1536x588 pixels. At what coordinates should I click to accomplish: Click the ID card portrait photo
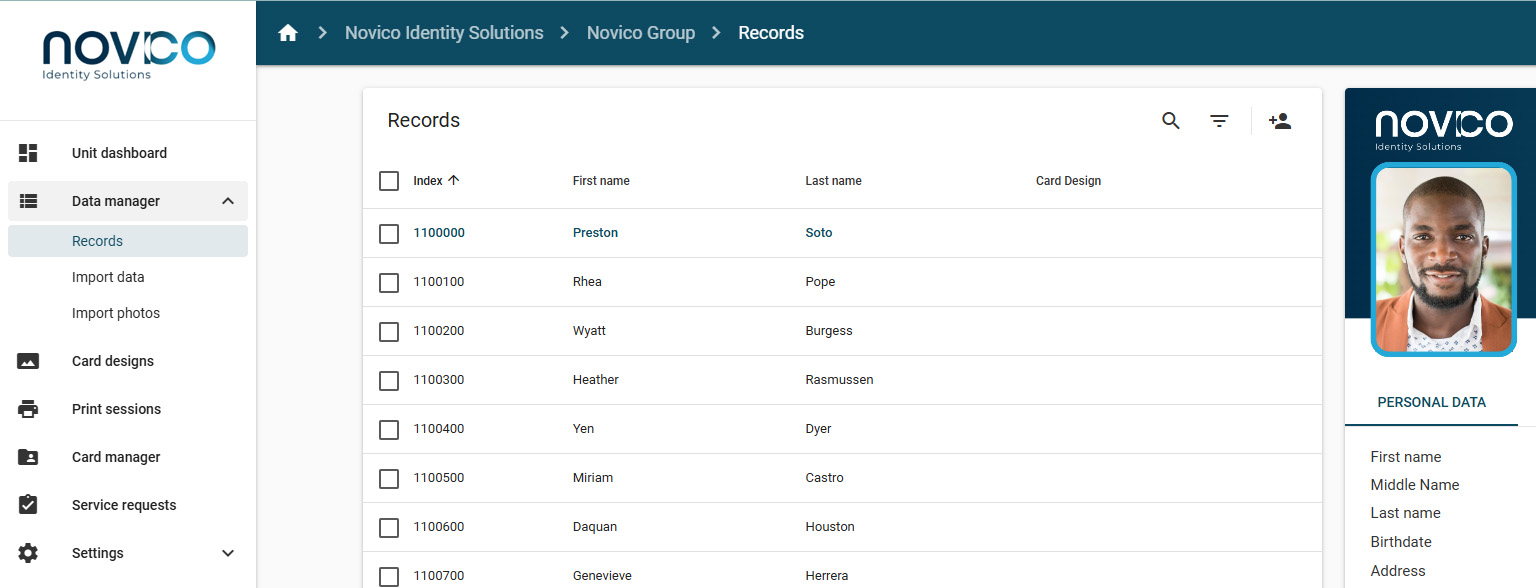[1443, 259]
